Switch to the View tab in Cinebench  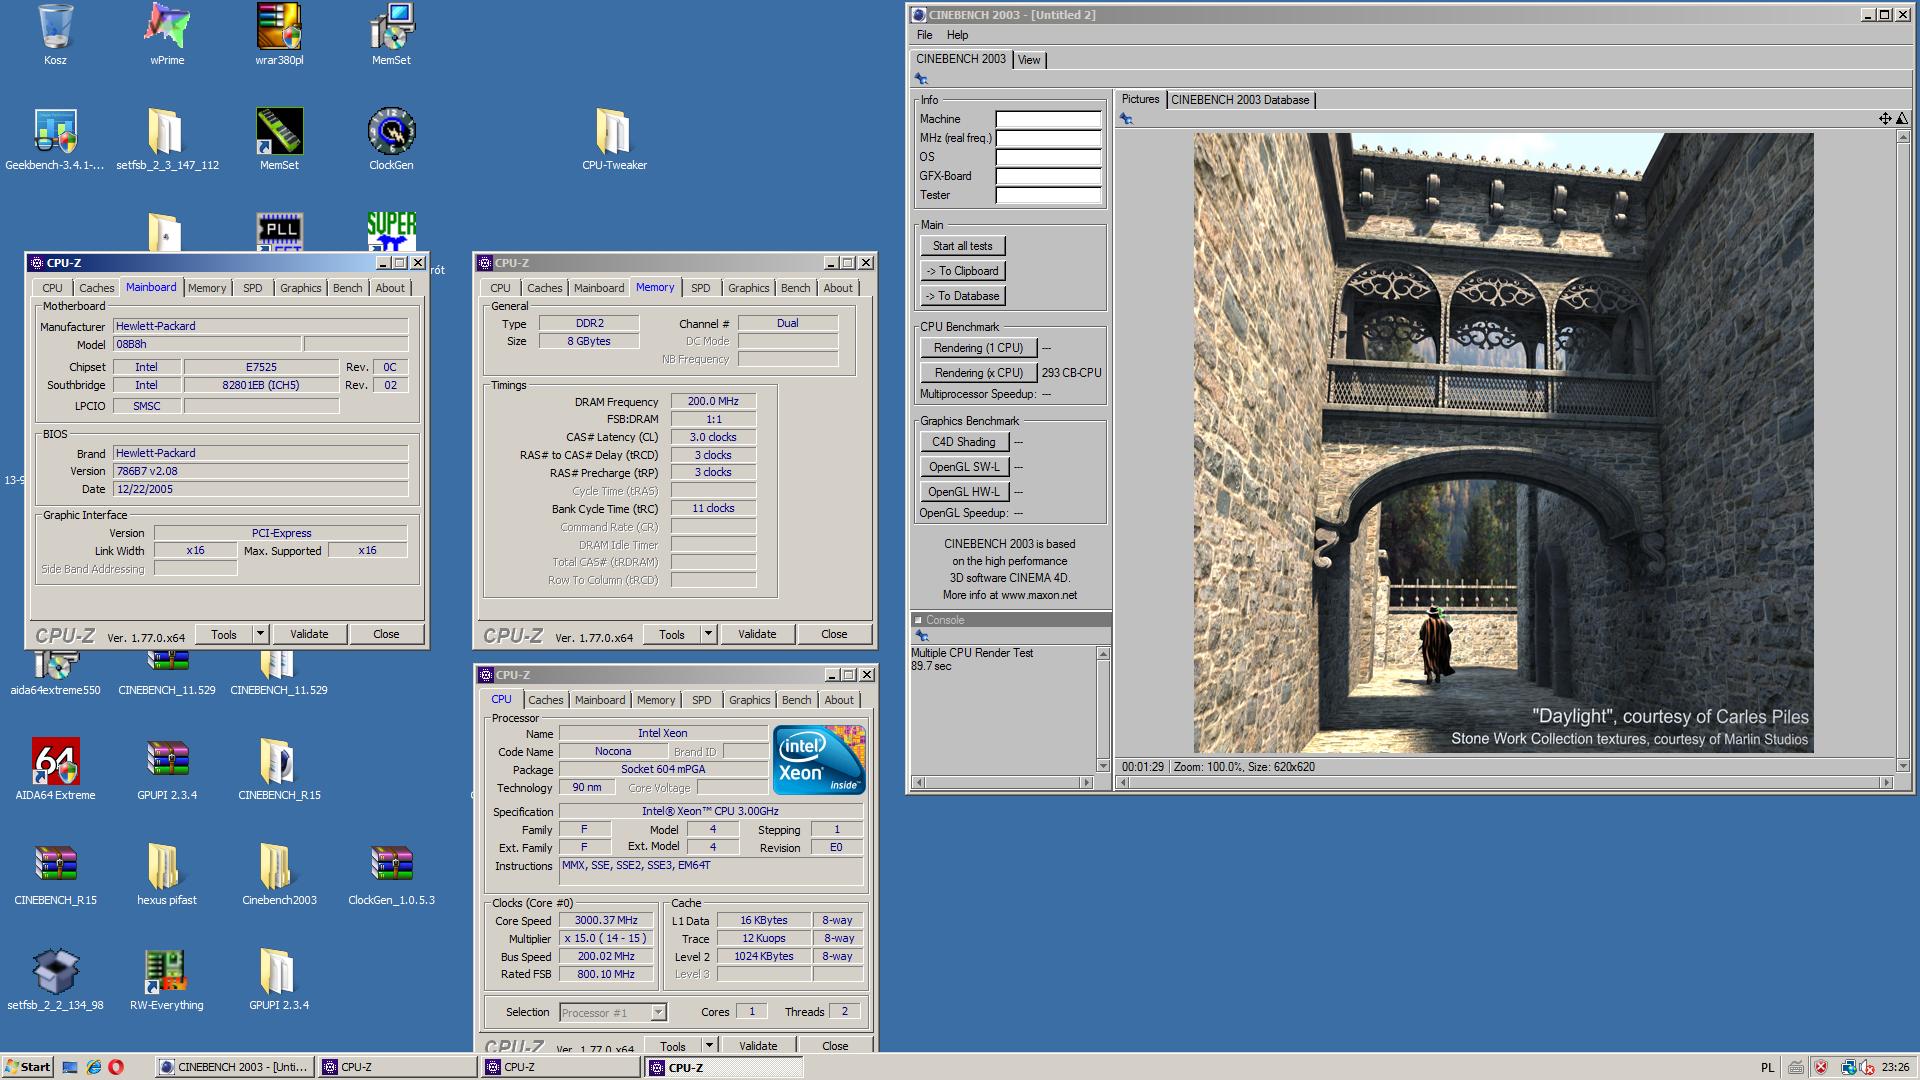coord(1029,60)
